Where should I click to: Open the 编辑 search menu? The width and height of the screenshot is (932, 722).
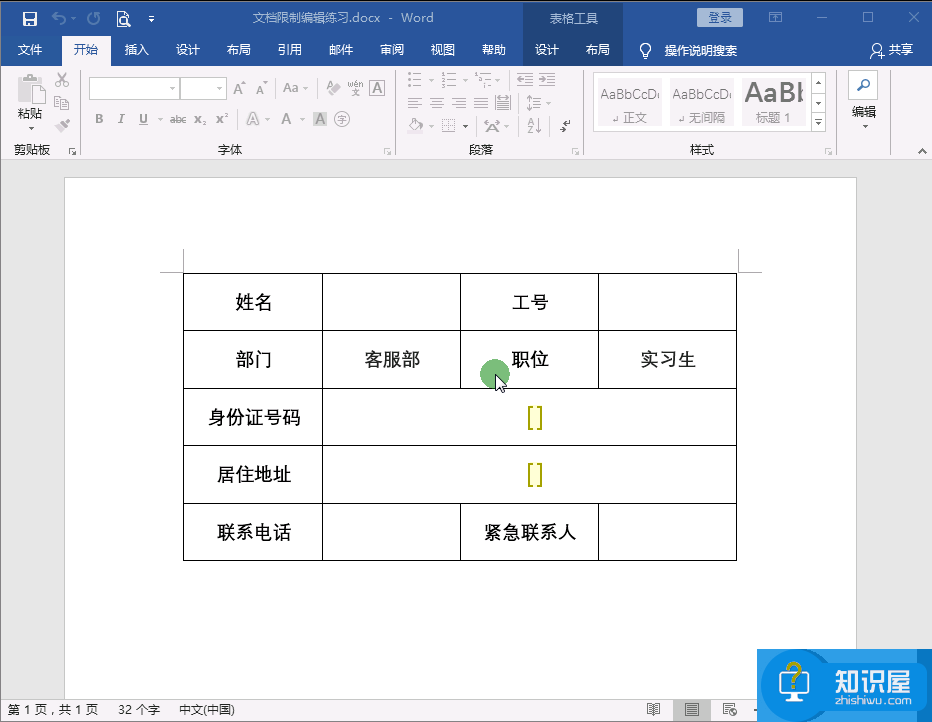864,101
